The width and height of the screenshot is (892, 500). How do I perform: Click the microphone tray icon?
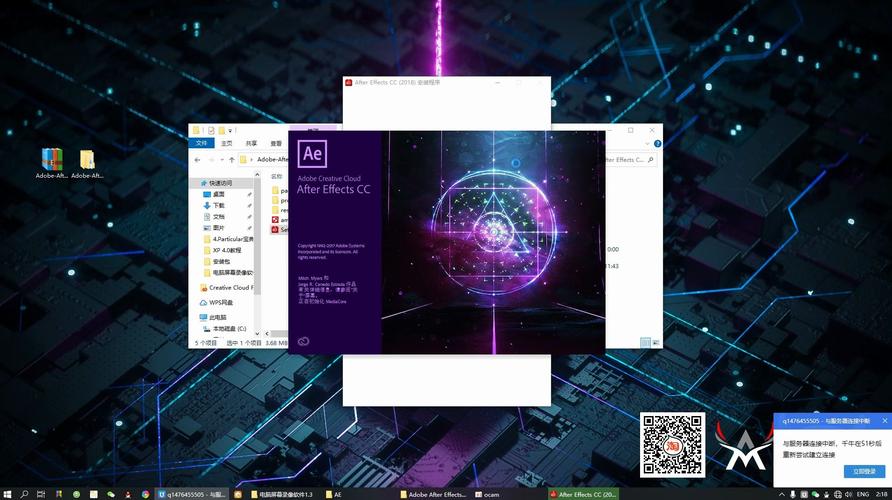click(x=792, y=494)
